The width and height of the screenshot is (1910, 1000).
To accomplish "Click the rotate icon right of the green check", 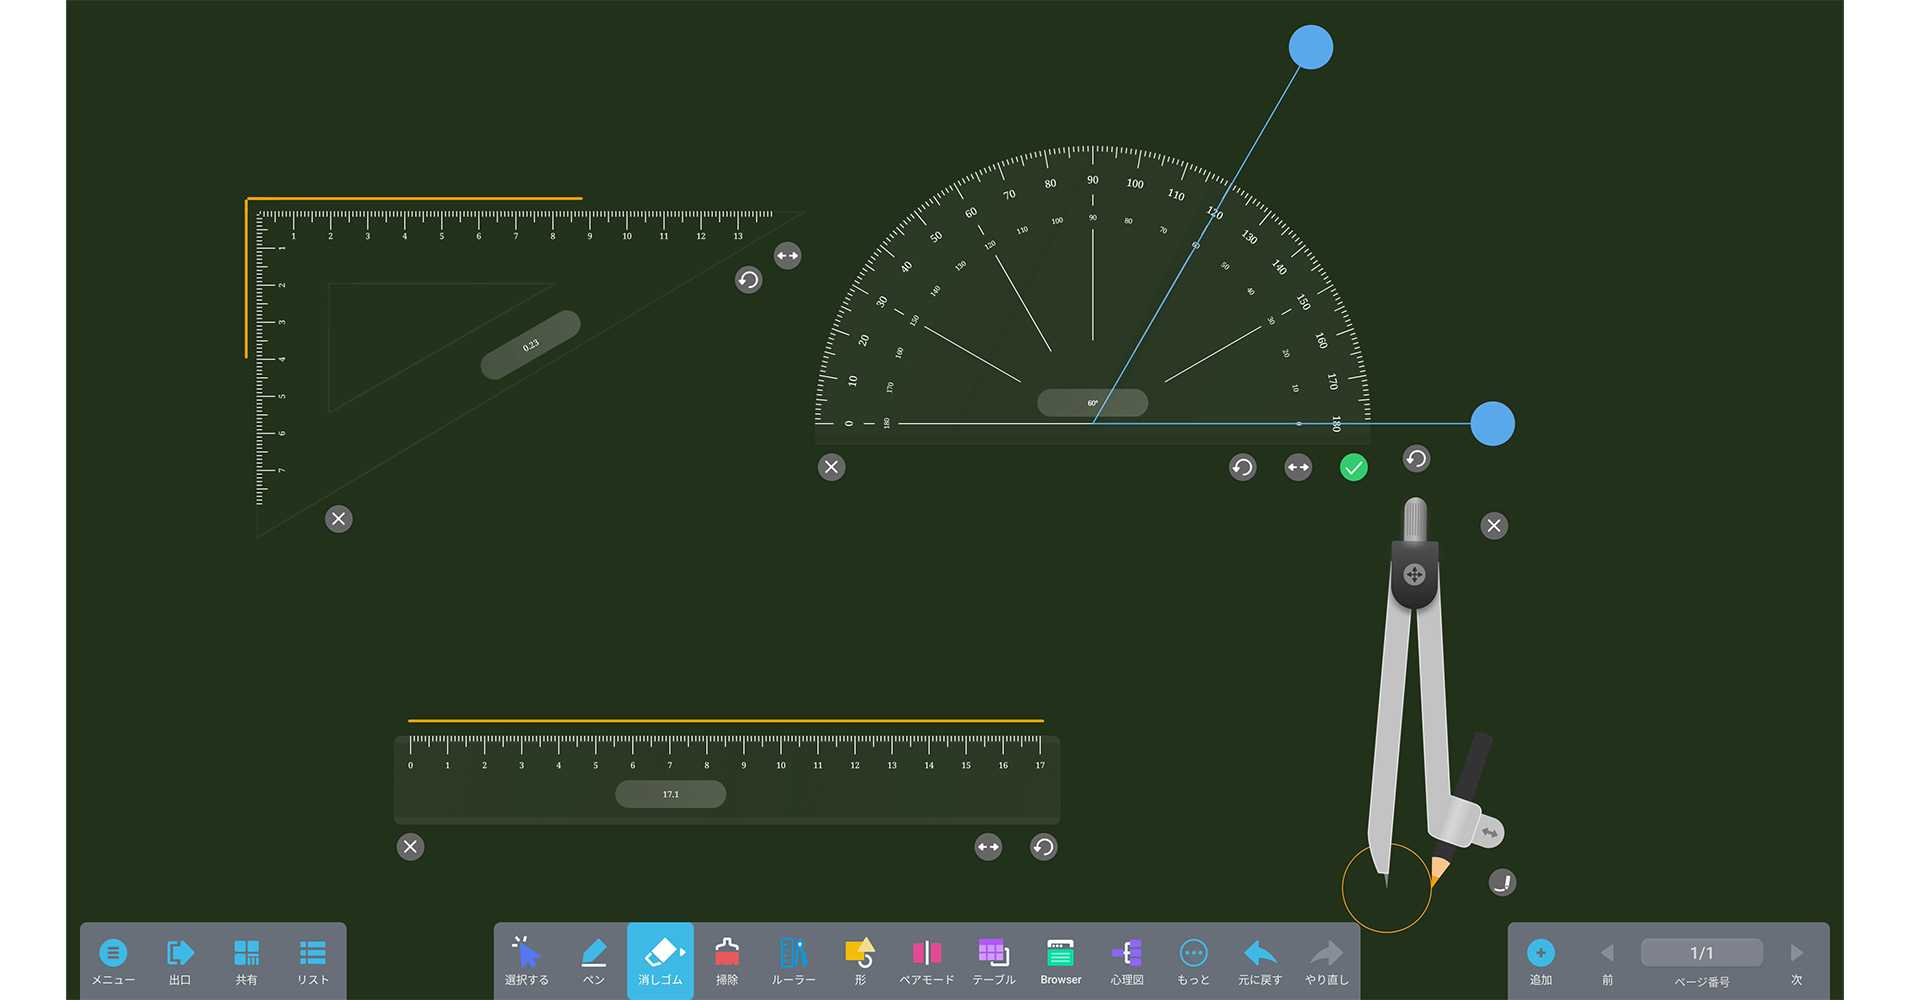I will coord(1417,459).
